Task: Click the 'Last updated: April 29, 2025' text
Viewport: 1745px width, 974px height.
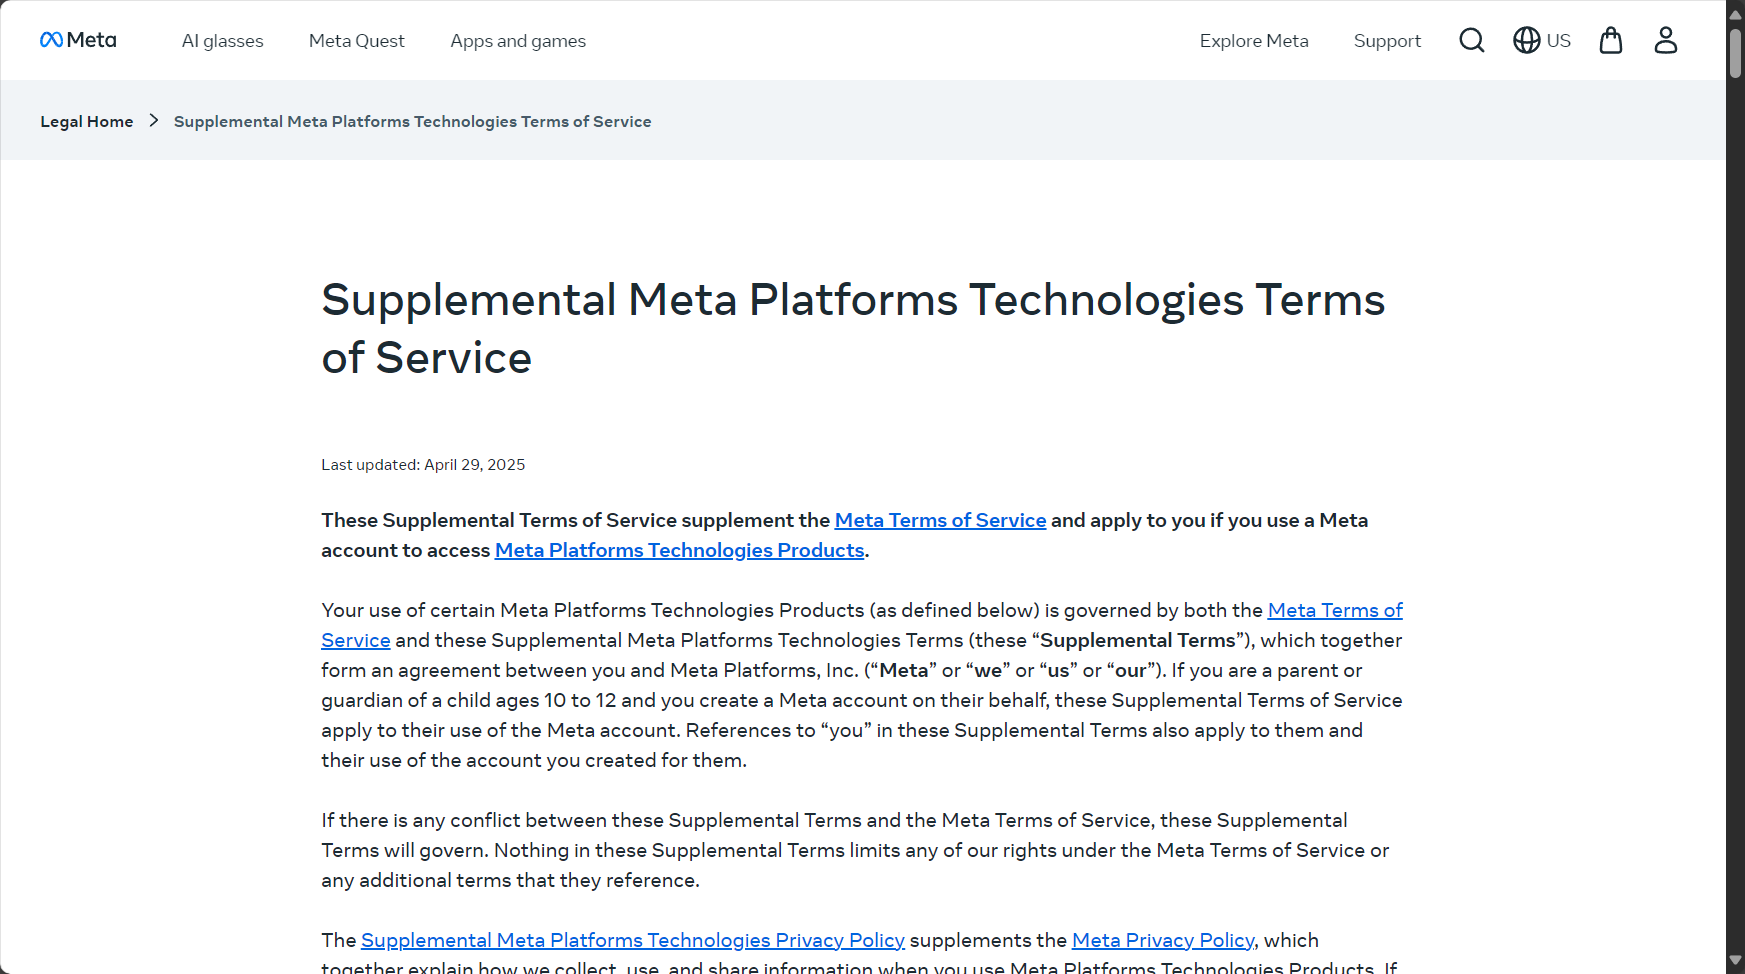Action: click(423, 465)
